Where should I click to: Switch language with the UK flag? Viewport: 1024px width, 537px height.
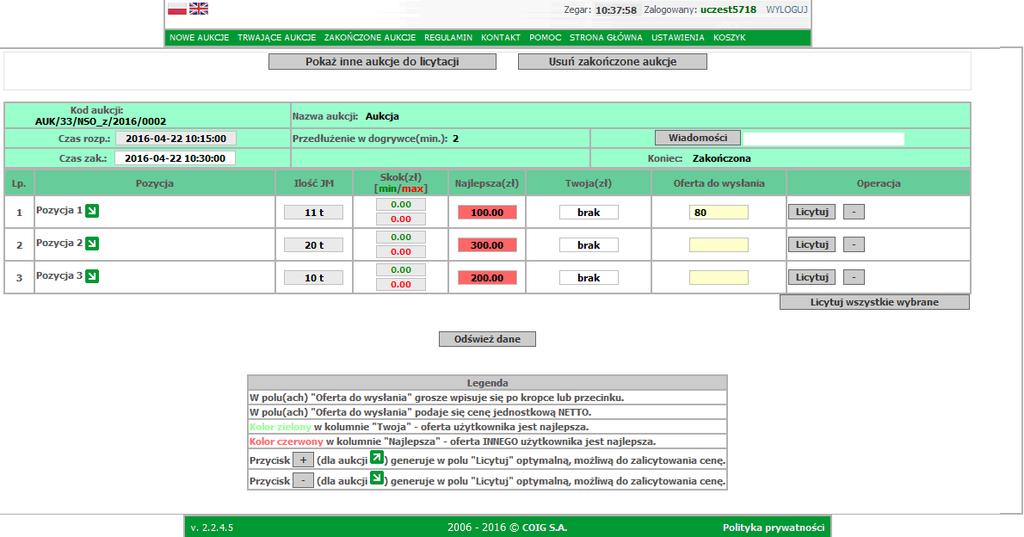pyautogui.click(x=199, y=8)
